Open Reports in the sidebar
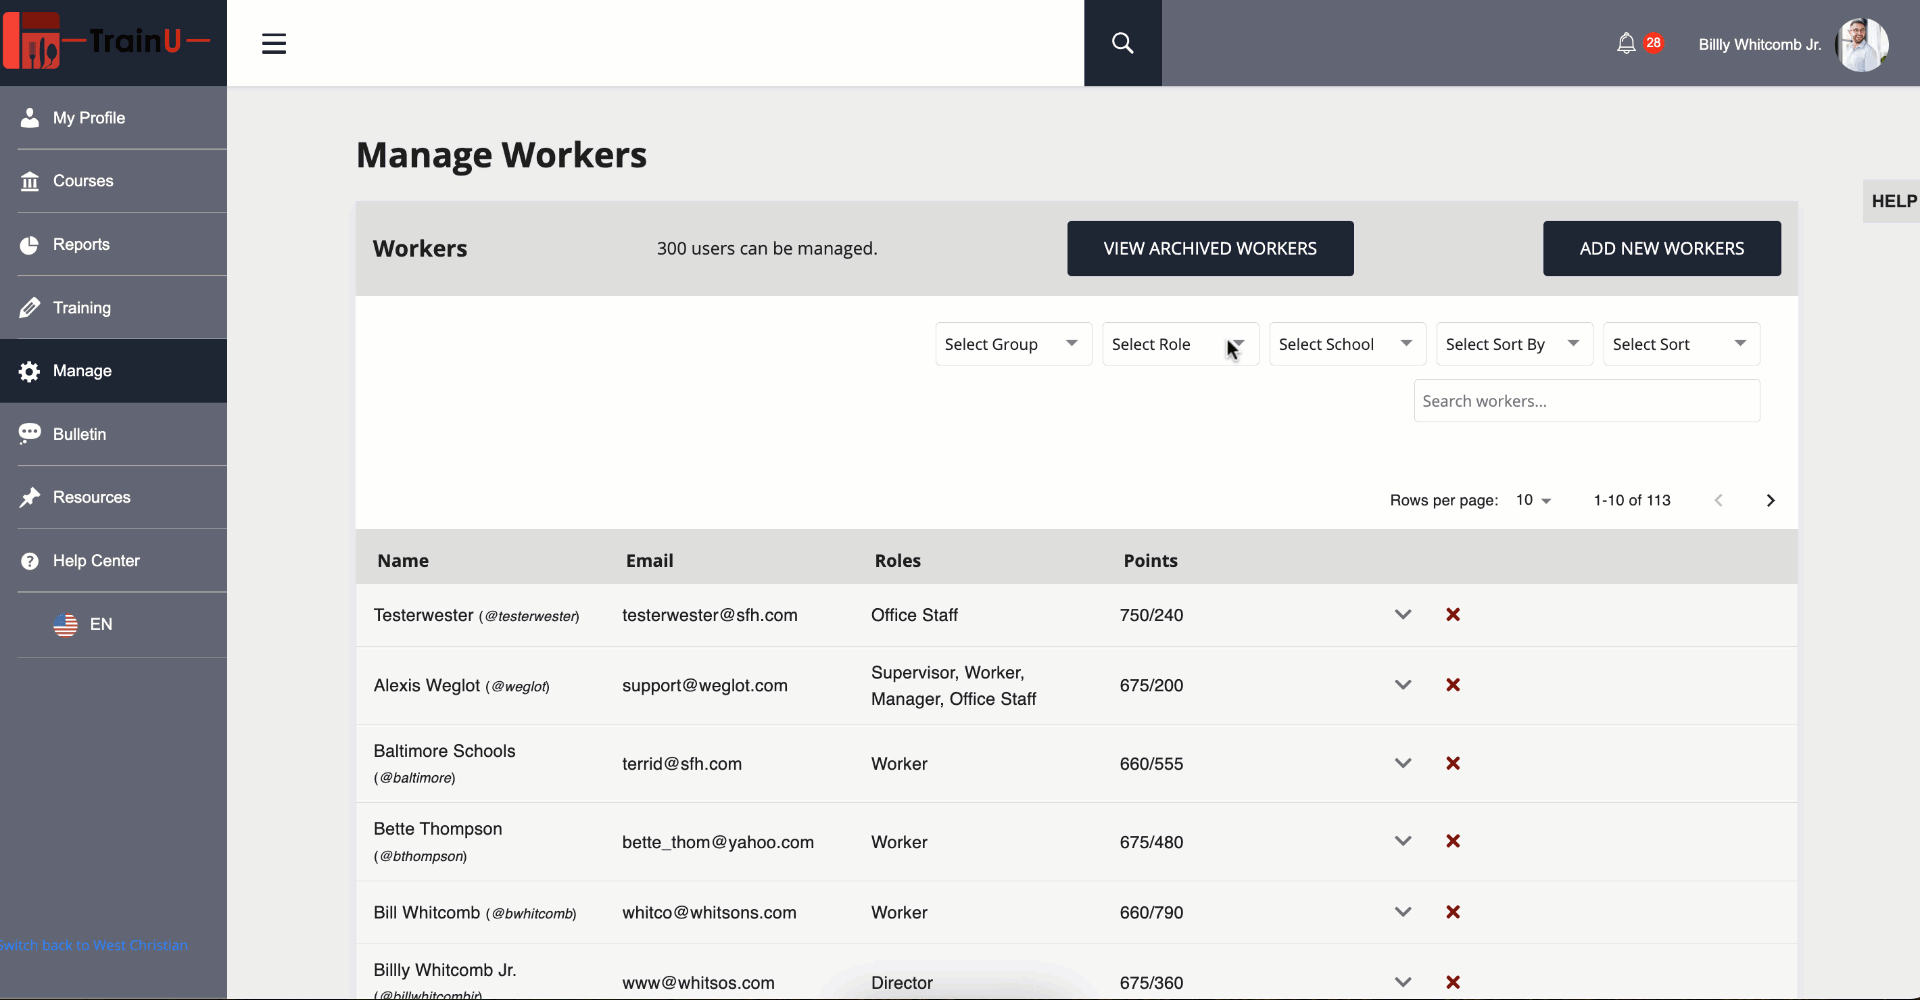 (81, 244)
